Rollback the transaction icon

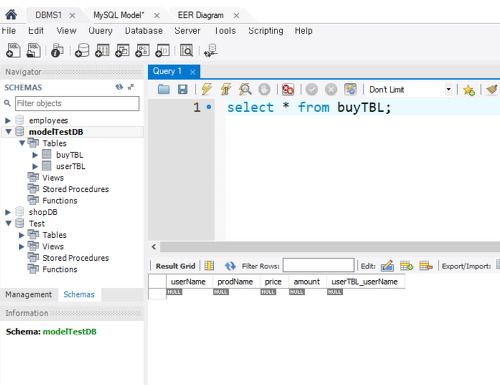pos(331,89)
